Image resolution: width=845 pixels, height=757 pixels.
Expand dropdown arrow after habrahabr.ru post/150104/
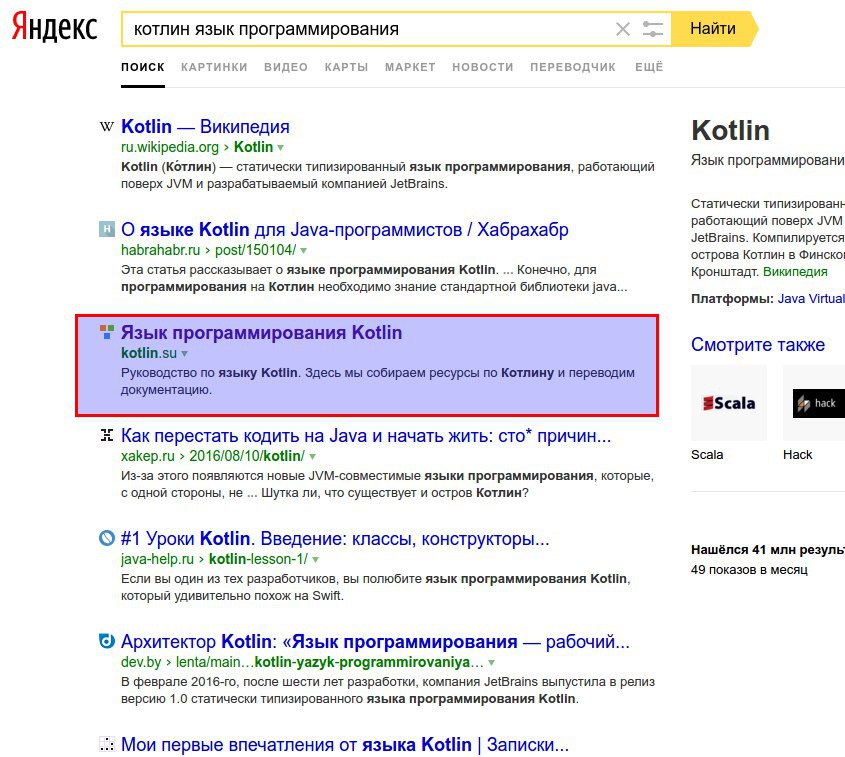[303, 251]
